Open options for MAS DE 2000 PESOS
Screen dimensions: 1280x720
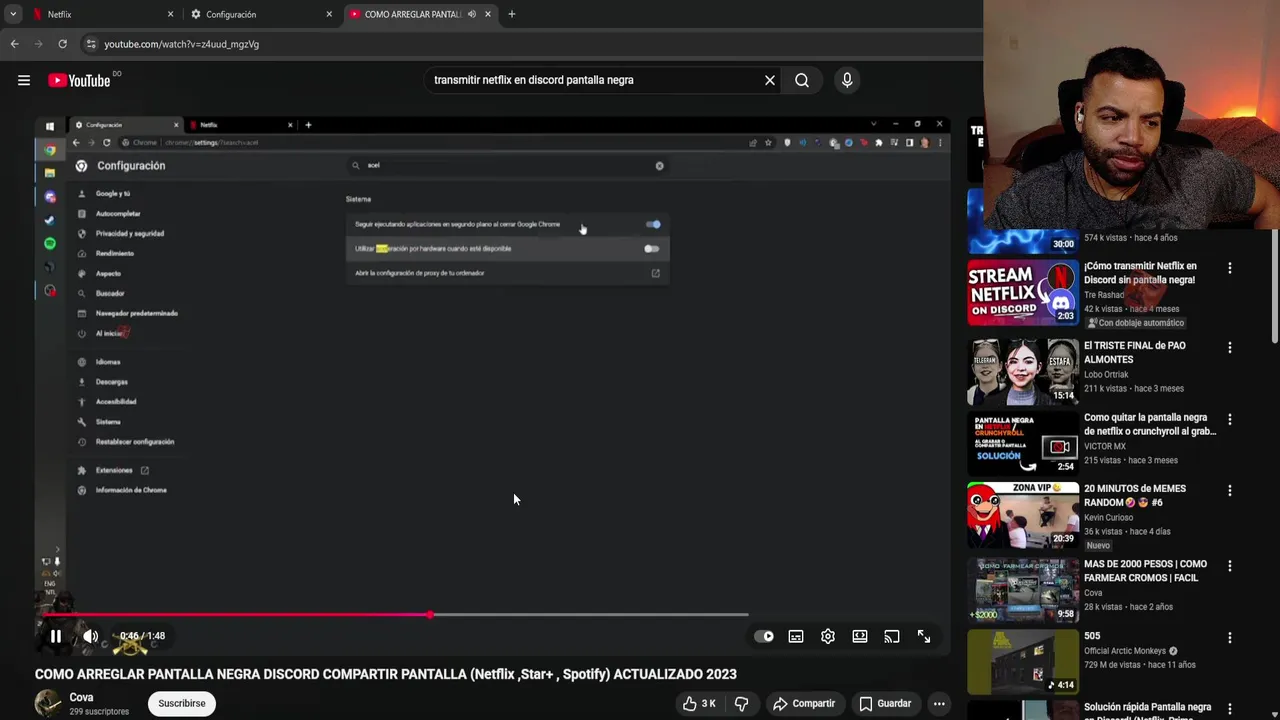point(1230,566)
